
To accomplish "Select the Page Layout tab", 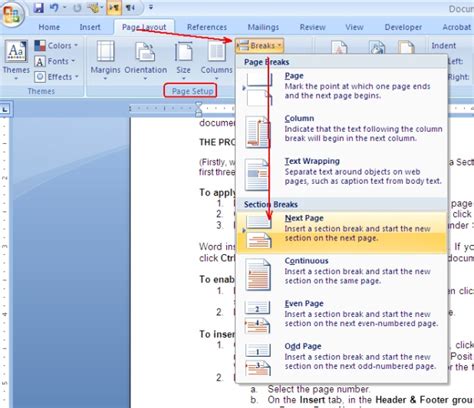I will (144, 27).
